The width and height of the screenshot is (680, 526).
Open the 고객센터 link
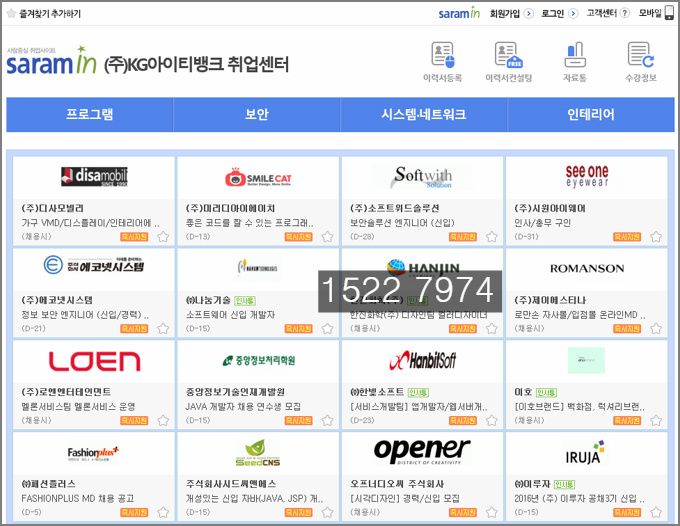(602, 13)
